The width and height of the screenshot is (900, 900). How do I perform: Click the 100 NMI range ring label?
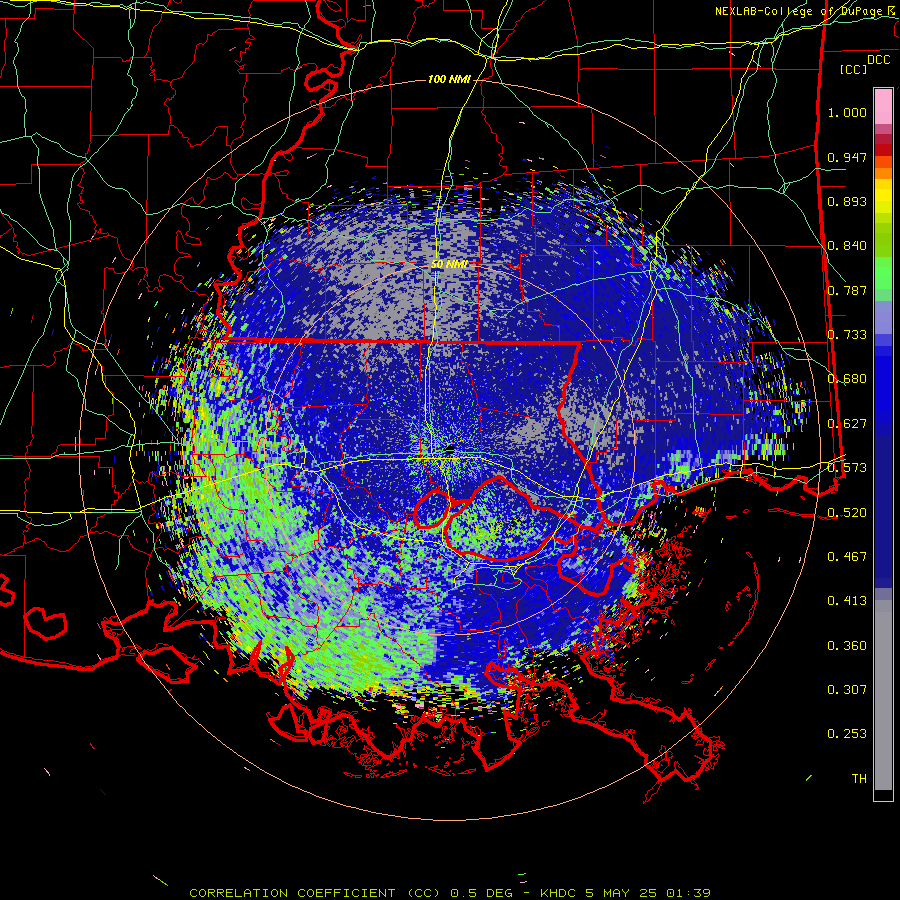(449, 79)
